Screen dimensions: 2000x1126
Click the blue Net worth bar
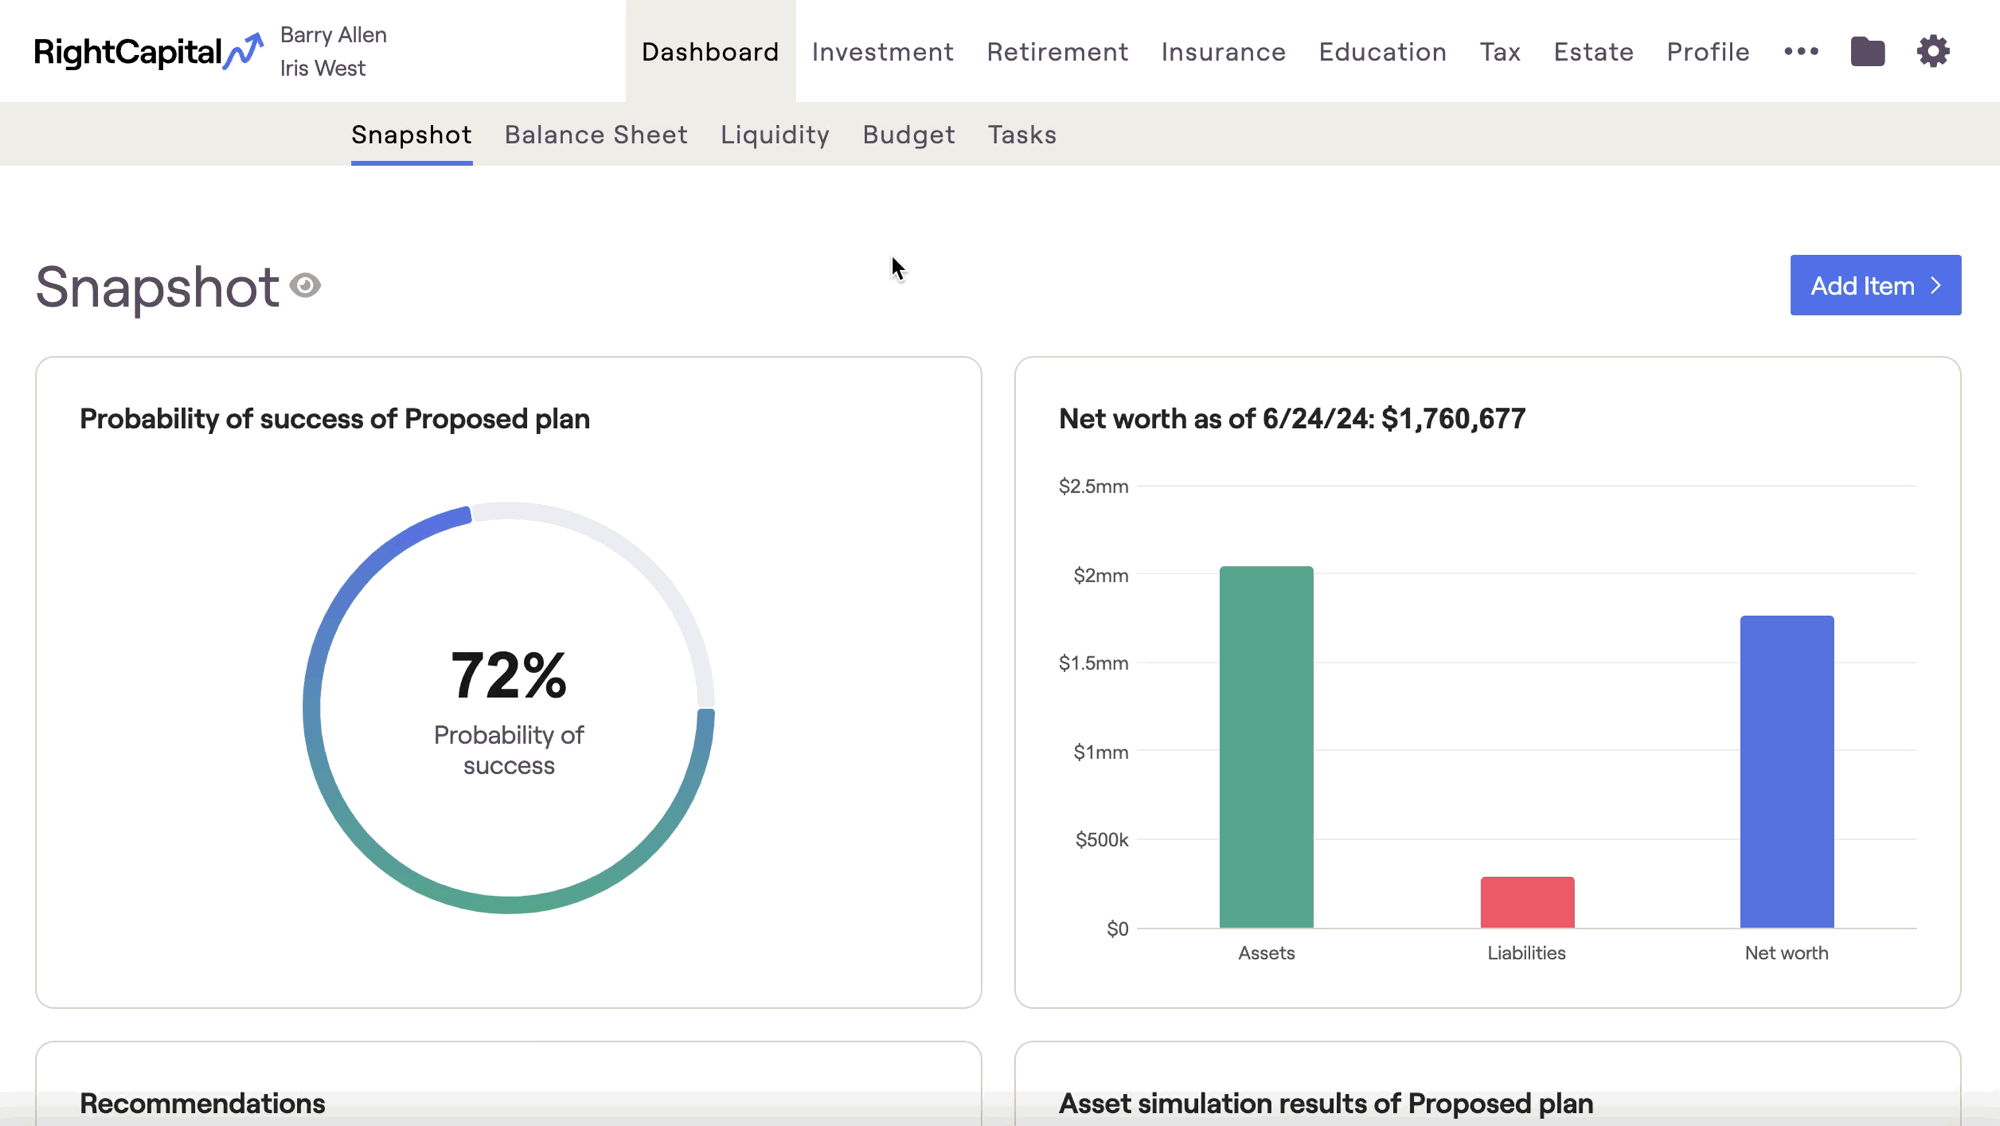pos(1786,772)
